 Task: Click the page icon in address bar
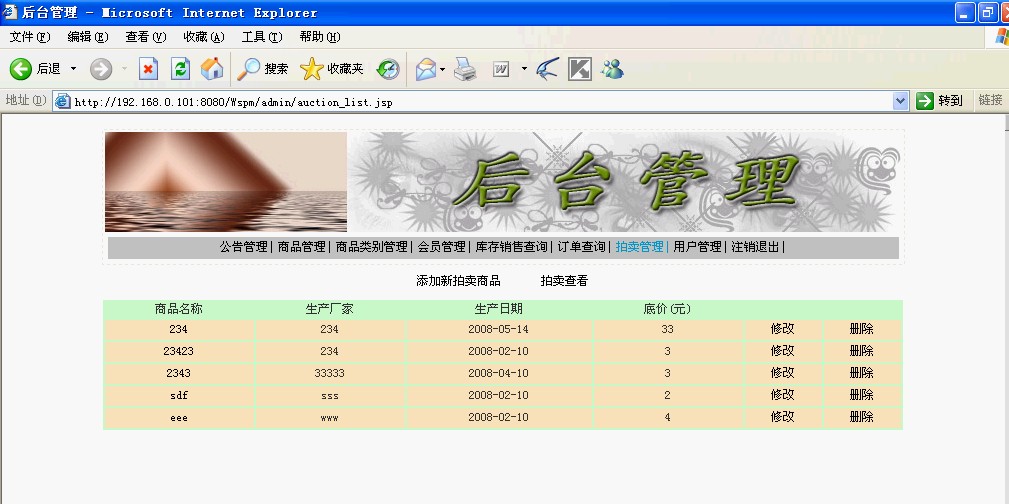click(62, 101)
